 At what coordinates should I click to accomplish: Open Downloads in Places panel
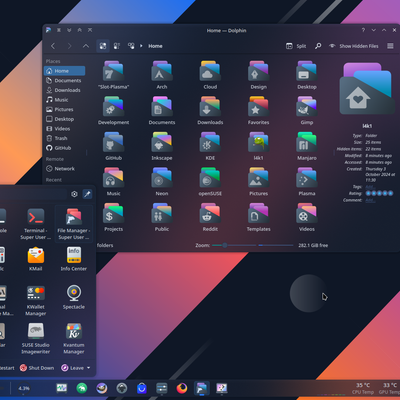click(64, 90)
